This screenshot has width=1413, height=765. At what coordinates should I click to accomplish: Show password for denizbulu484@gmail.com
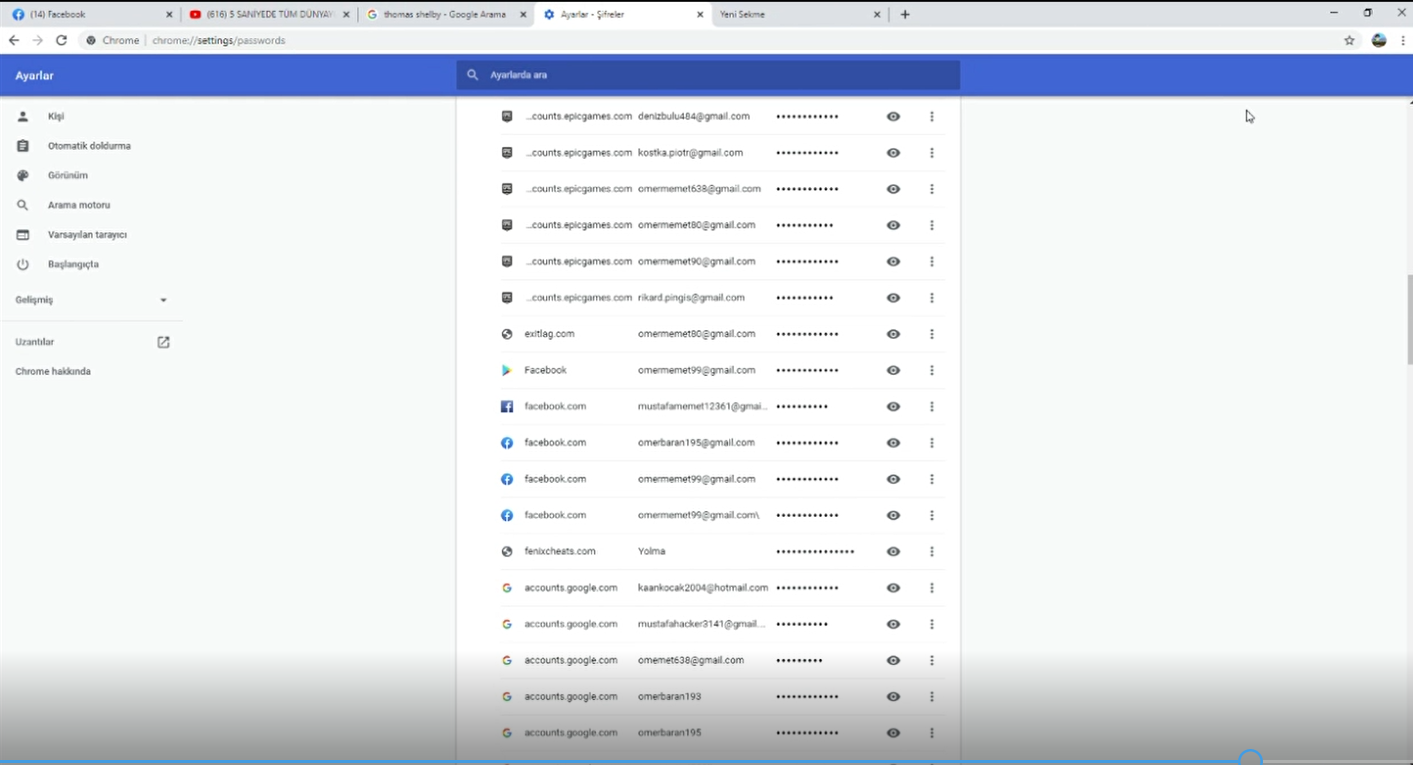point(893,116)
